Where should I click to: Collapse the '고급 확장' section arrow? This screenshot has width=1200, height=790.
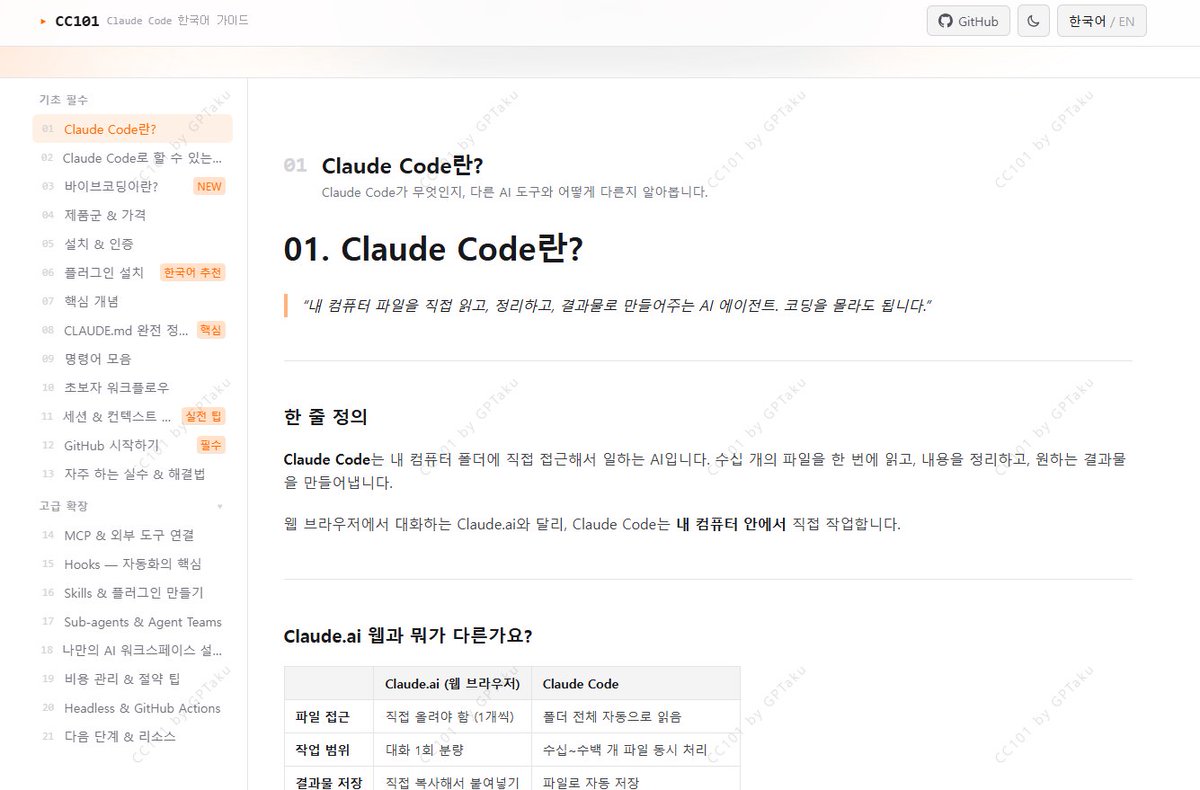pyautogui.click(x=220, y=506)
